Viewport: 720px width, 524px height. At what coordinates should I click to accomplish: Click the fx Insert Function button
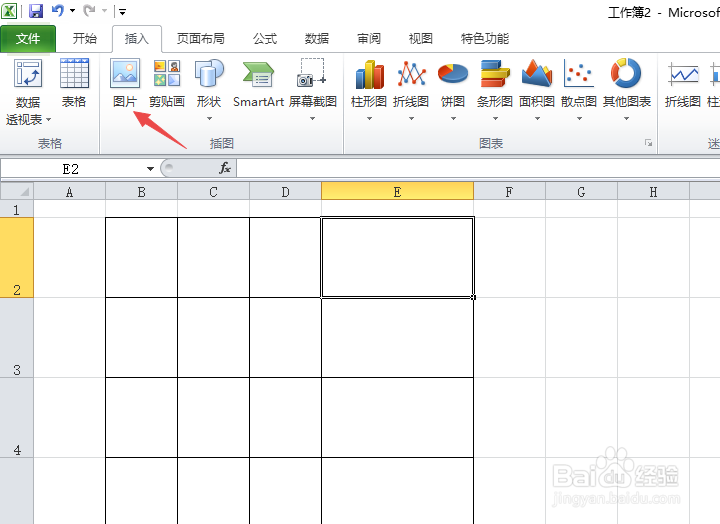[x=225, y=168]
